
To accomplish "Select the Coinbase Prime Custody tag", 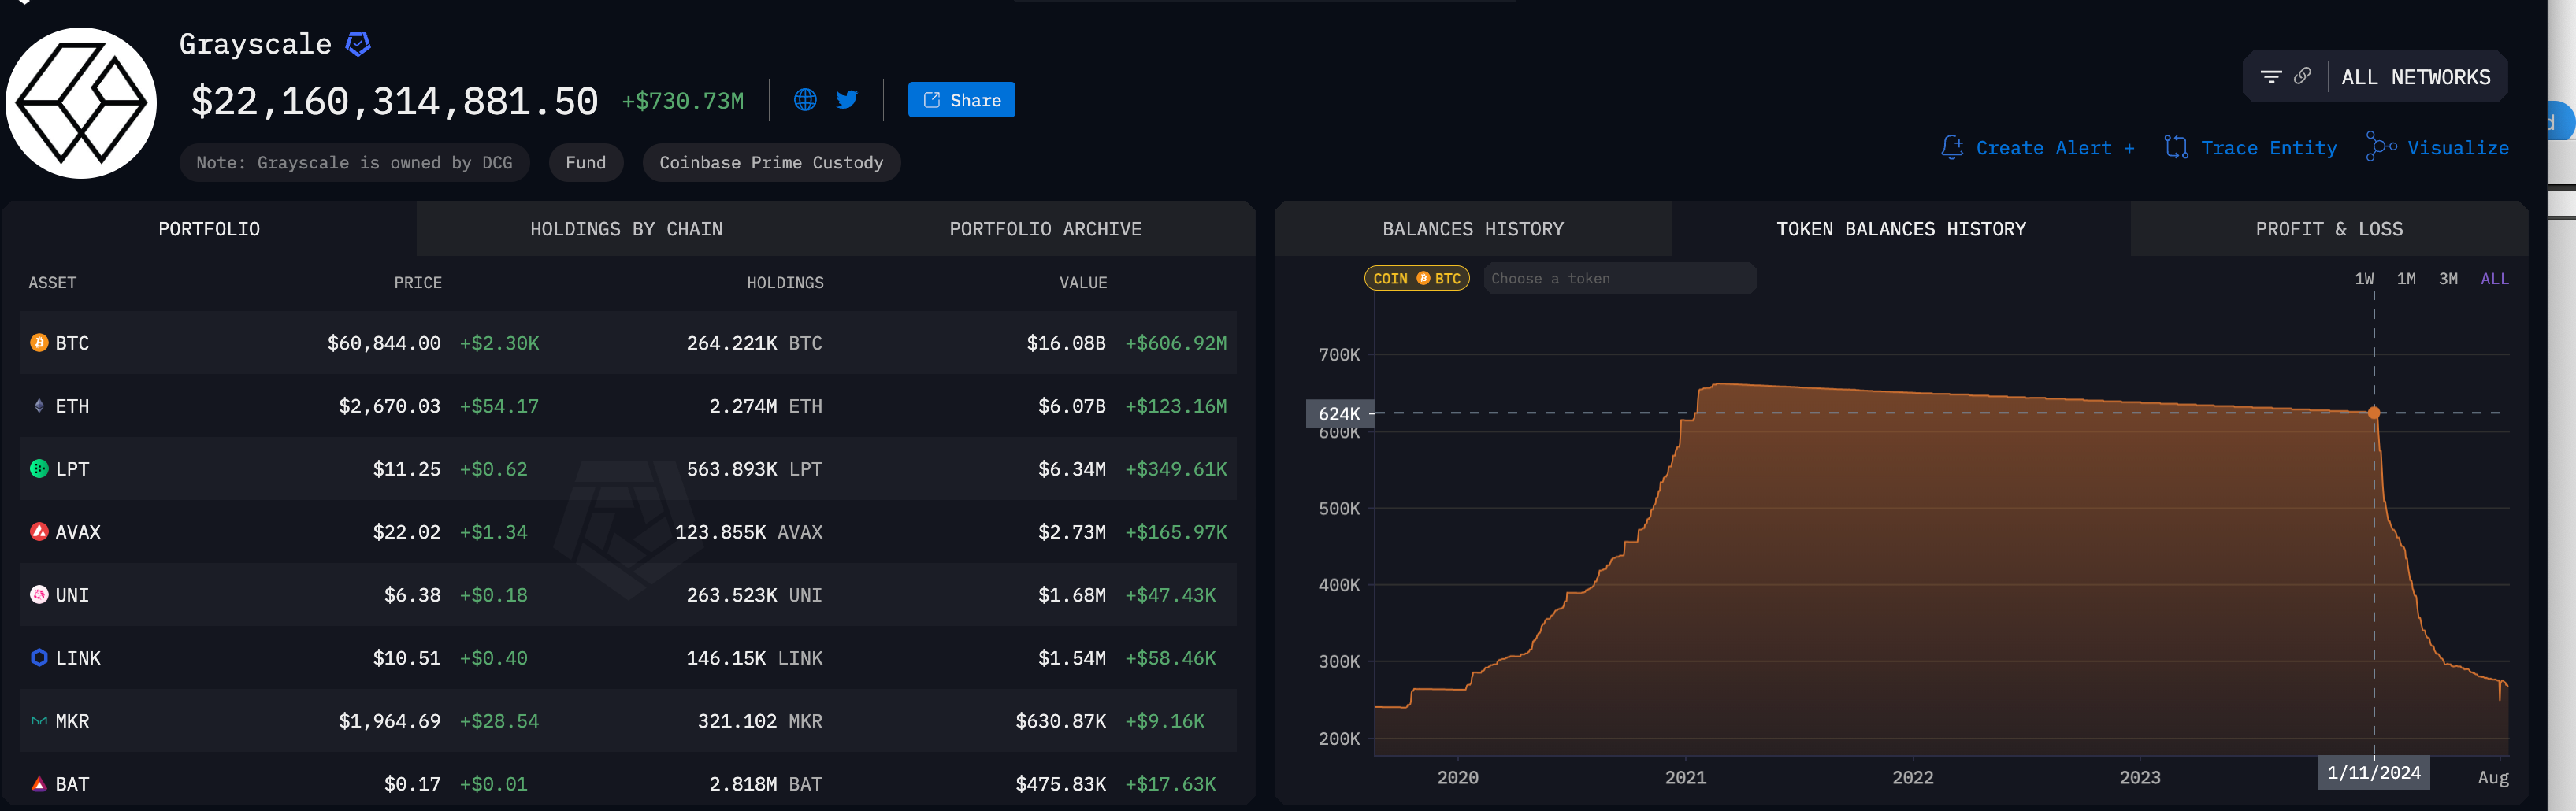I will tap(771, 163).
